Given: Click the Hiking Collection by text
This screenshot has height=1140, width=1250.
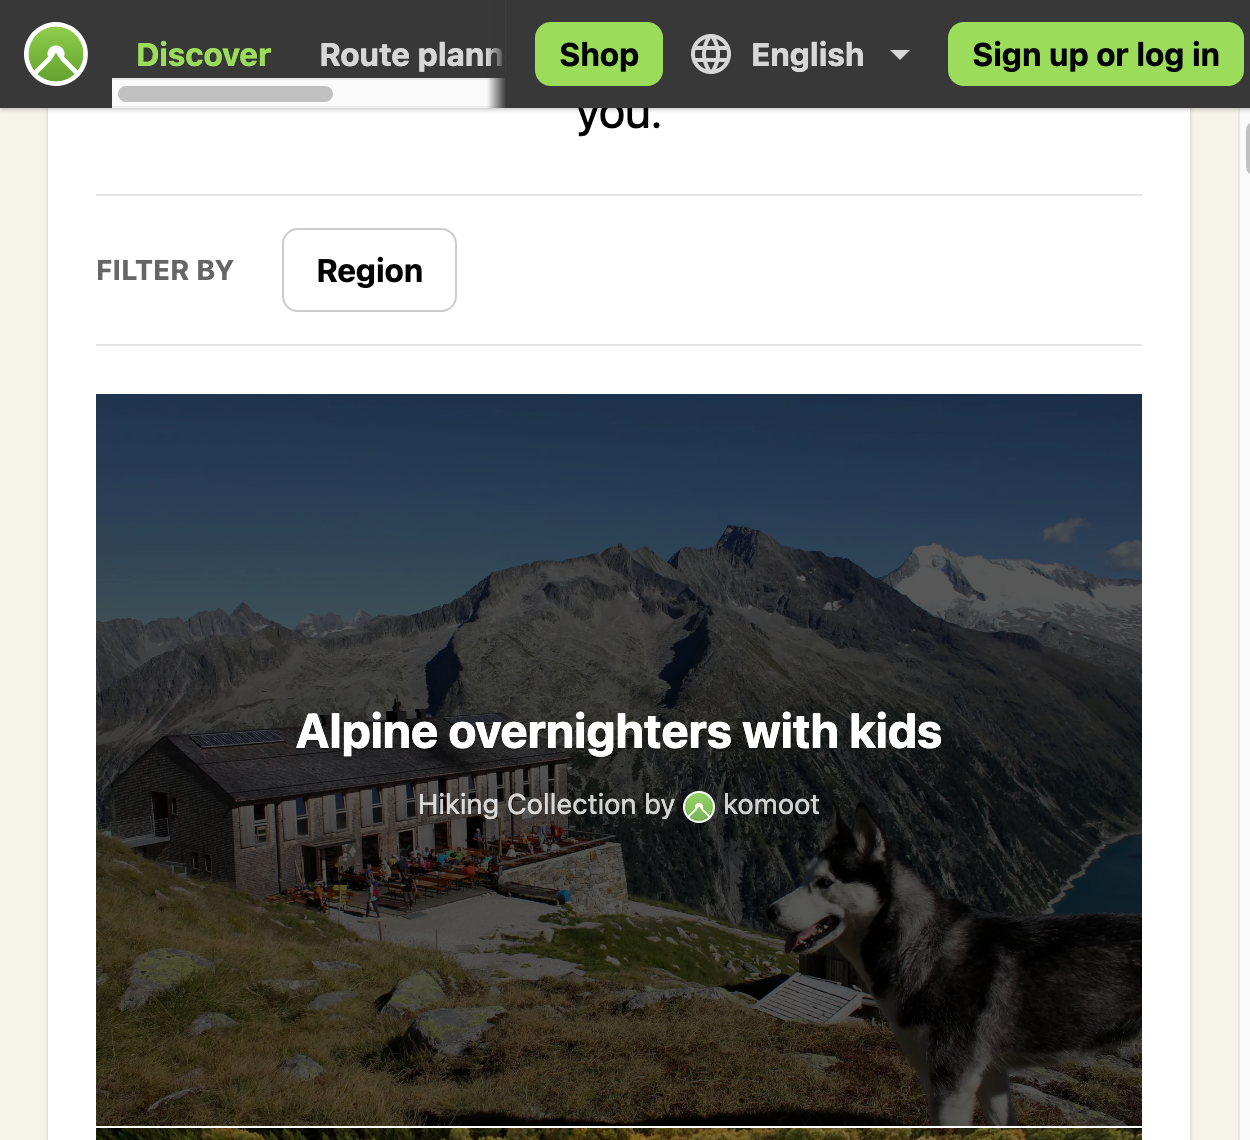Looking at the screenshot, I should [x=546, y=805].
